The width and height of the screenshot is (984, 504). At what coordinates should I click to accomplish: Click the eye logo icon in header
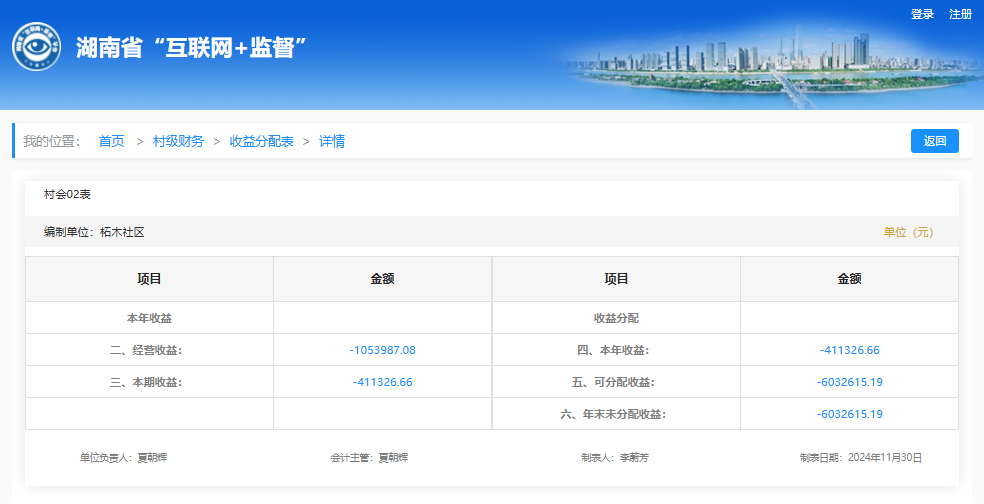(36, 47)
